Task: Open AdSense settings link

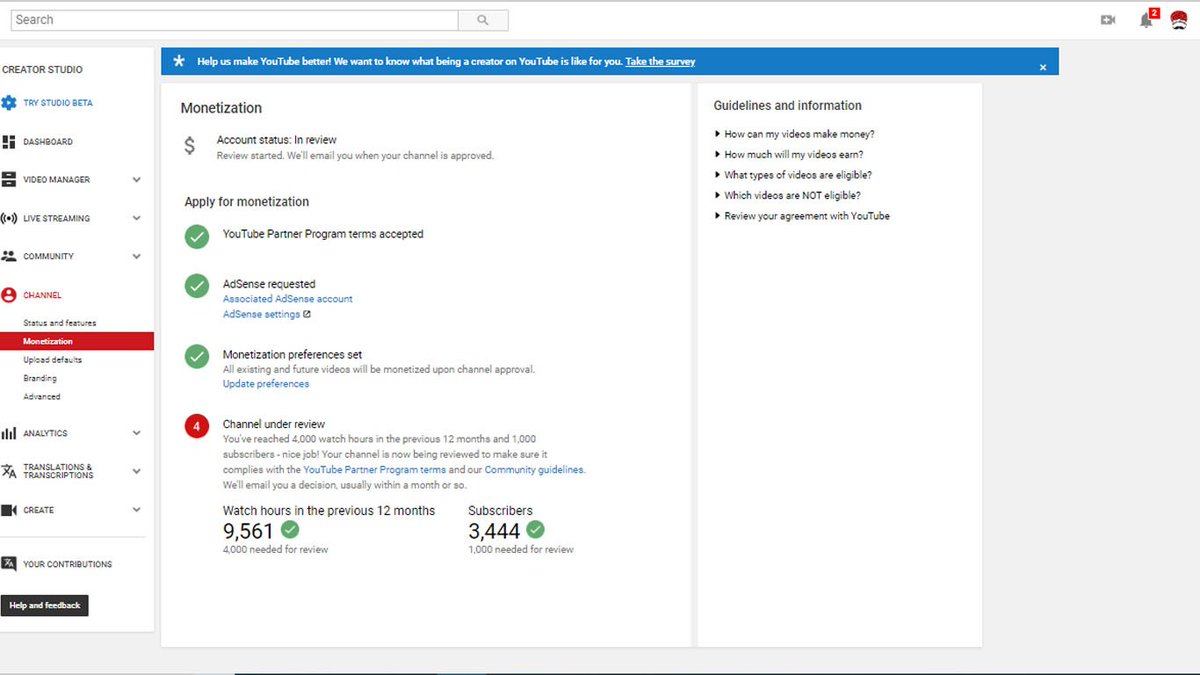Action: point(261,314)
